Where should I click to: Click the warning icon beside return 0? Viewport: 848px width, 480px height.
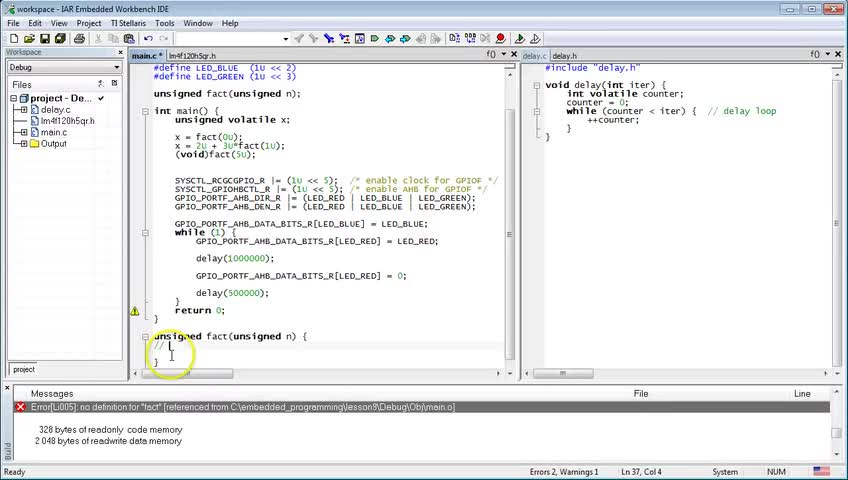click(x=135, y=311)
